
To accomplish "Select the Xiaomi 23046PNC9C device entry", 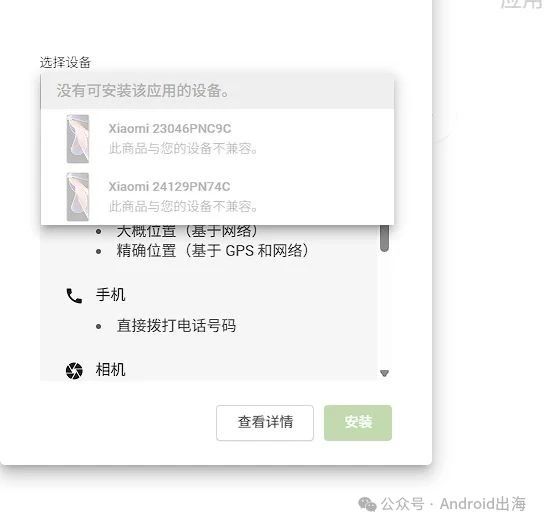I will (217, 138).
